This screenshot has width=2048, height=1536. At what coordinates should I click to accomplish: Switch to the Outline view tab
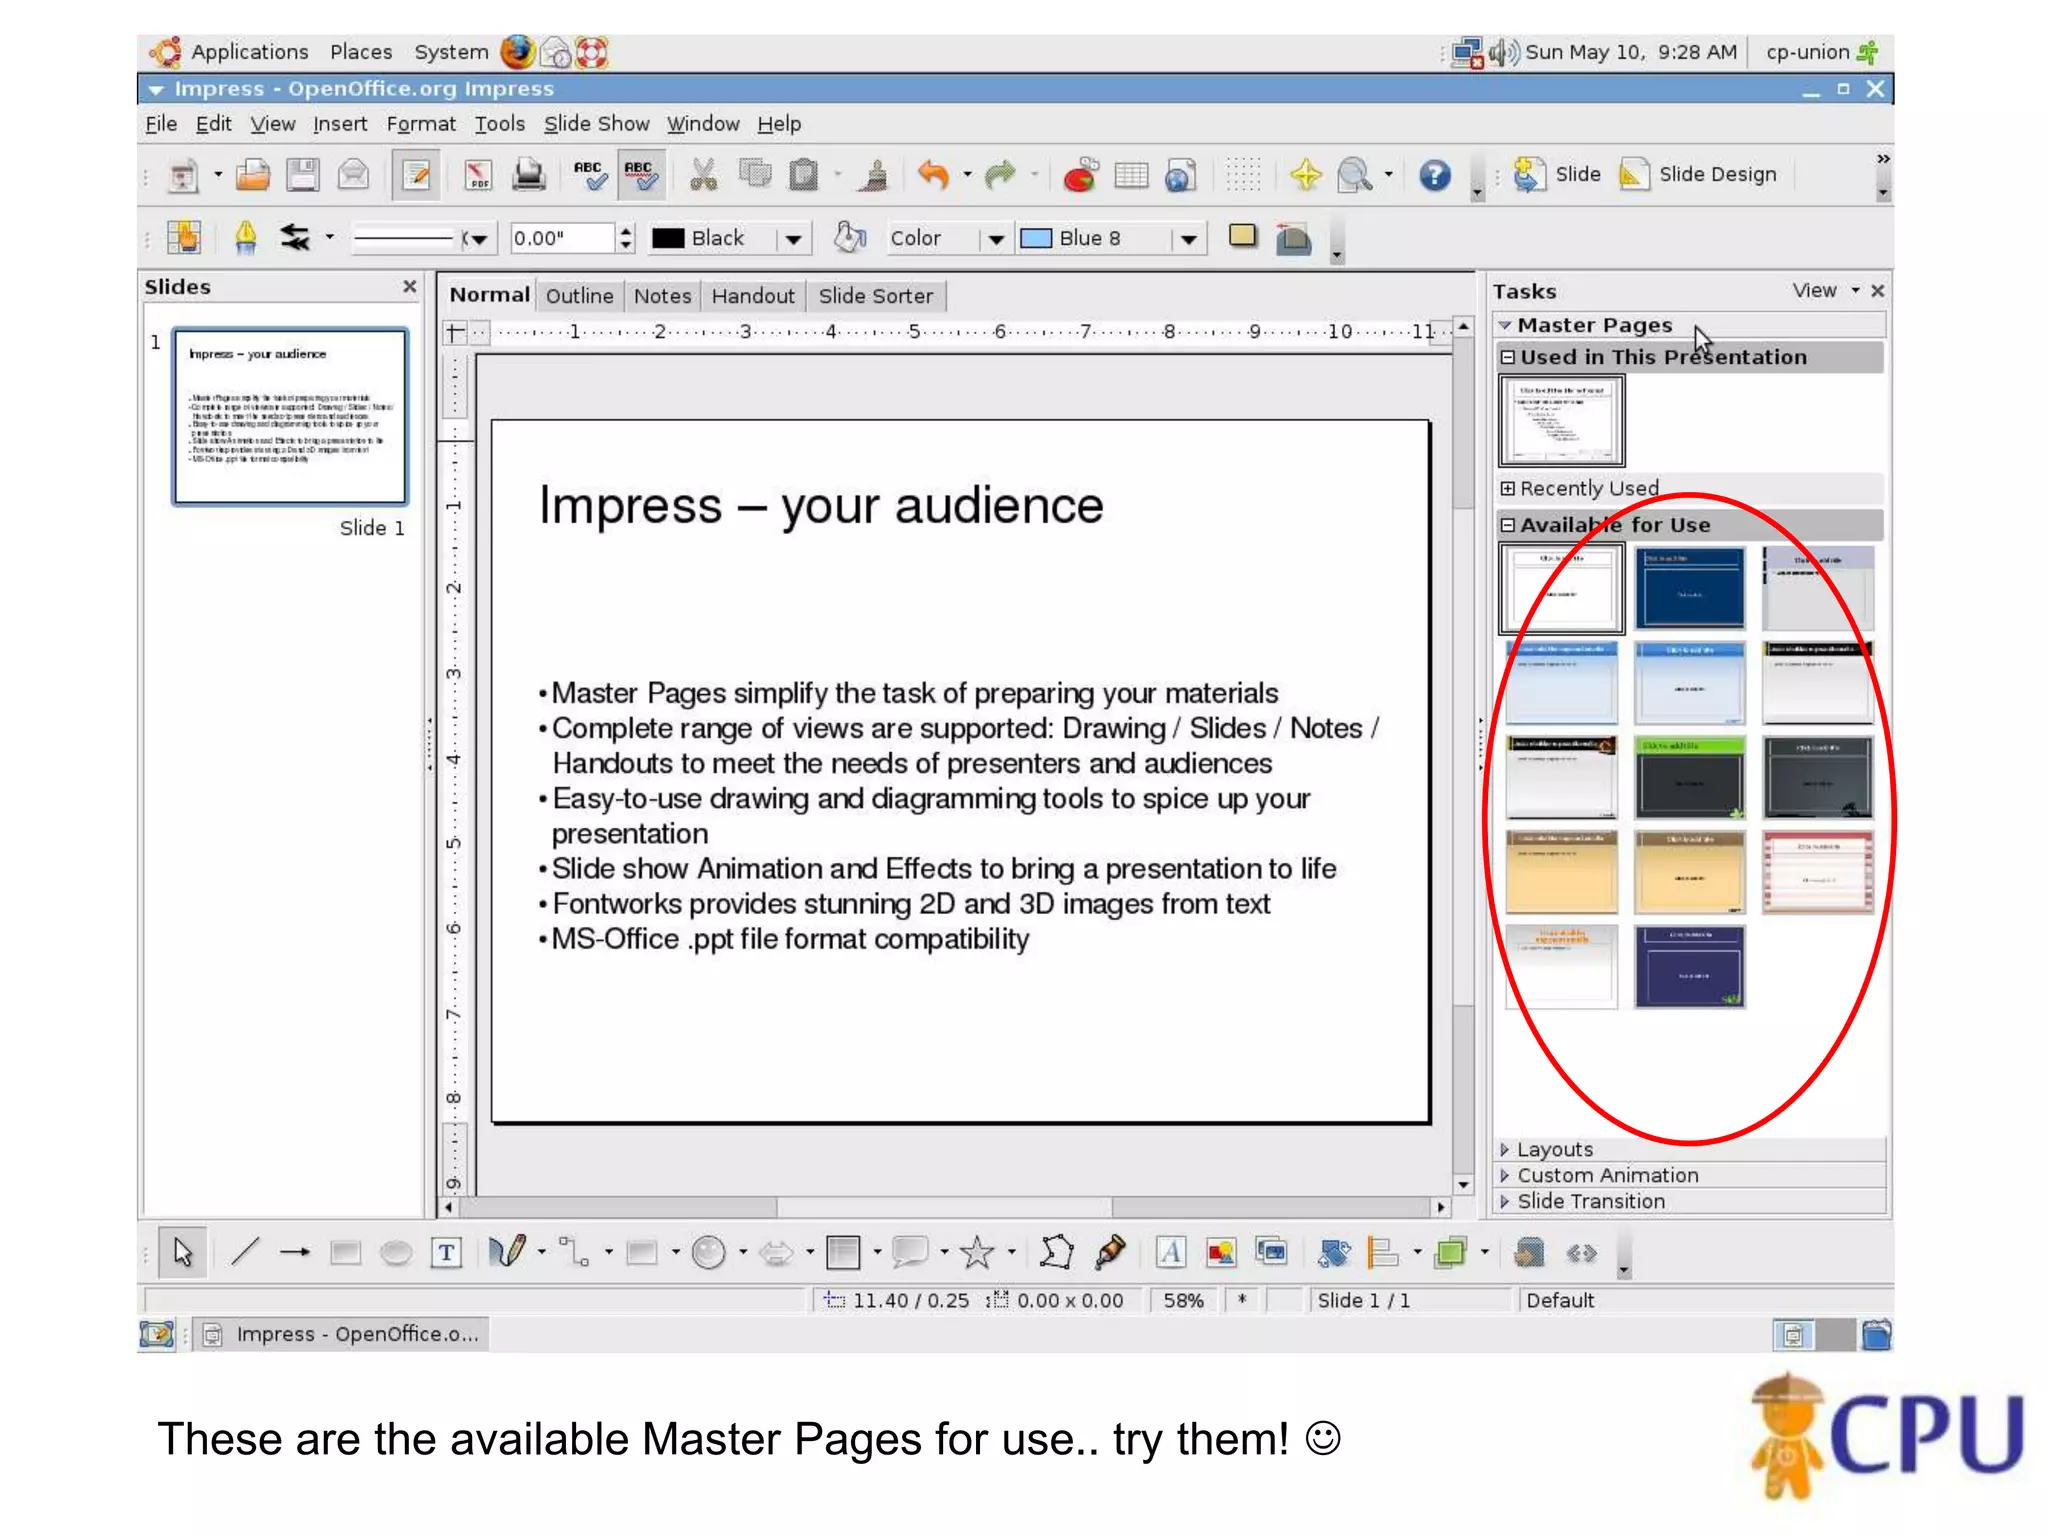coord(580,296)
